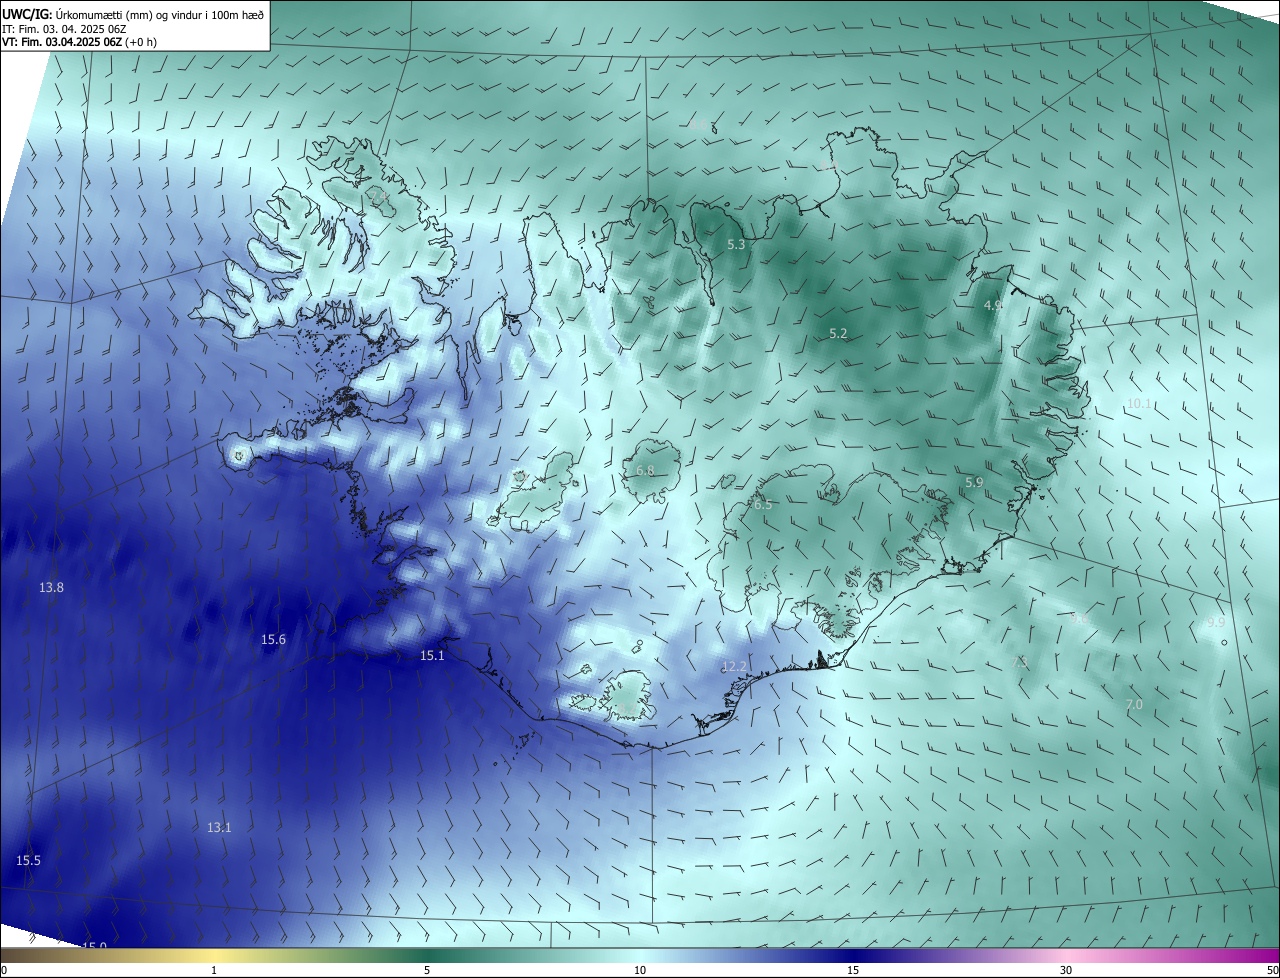Screen dimensions: 1280x978
Task: Click the legend tick label 10
Action: pos(640,971)
